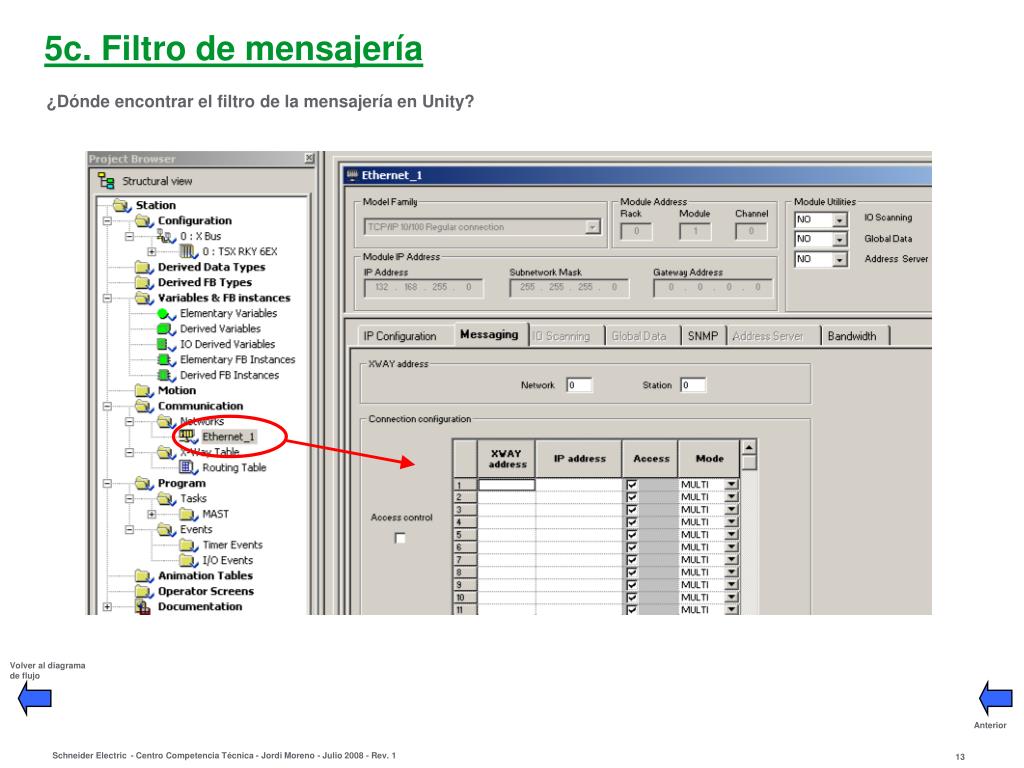The width and height of the screenshot is (1024, 768).
Task: Collapse the Configuration tree node
Action: (107, 221)
